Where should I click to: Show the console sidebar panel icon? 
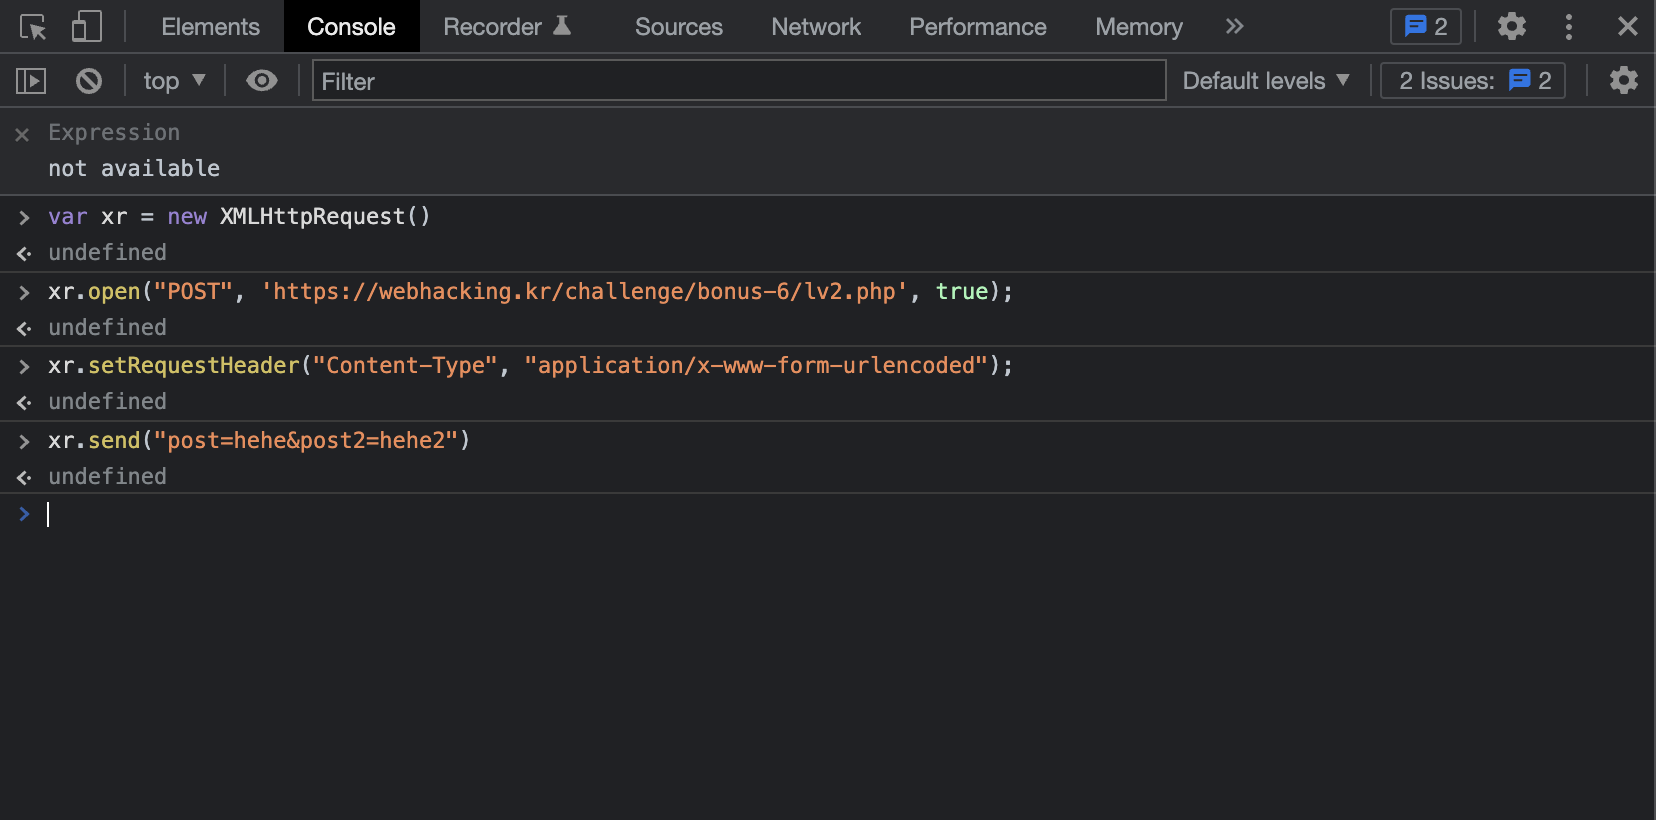click(31, 81)
